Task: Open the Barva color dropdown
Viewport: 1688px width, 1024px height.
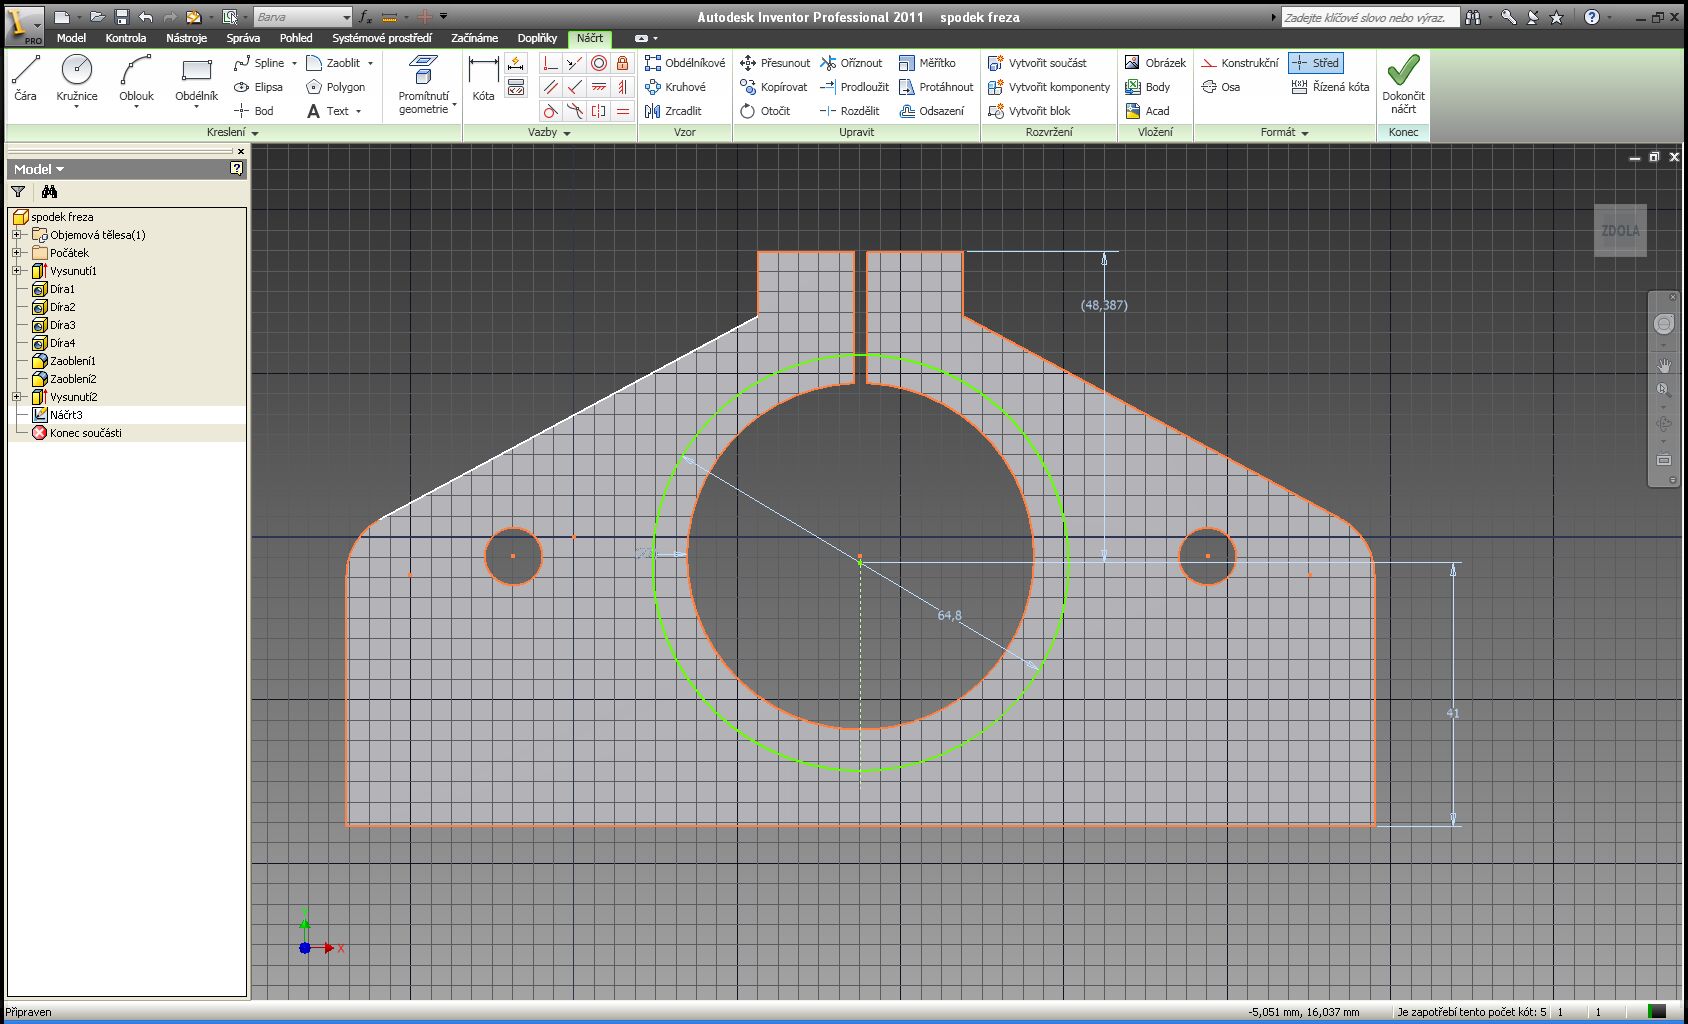Action: [346, 17]
